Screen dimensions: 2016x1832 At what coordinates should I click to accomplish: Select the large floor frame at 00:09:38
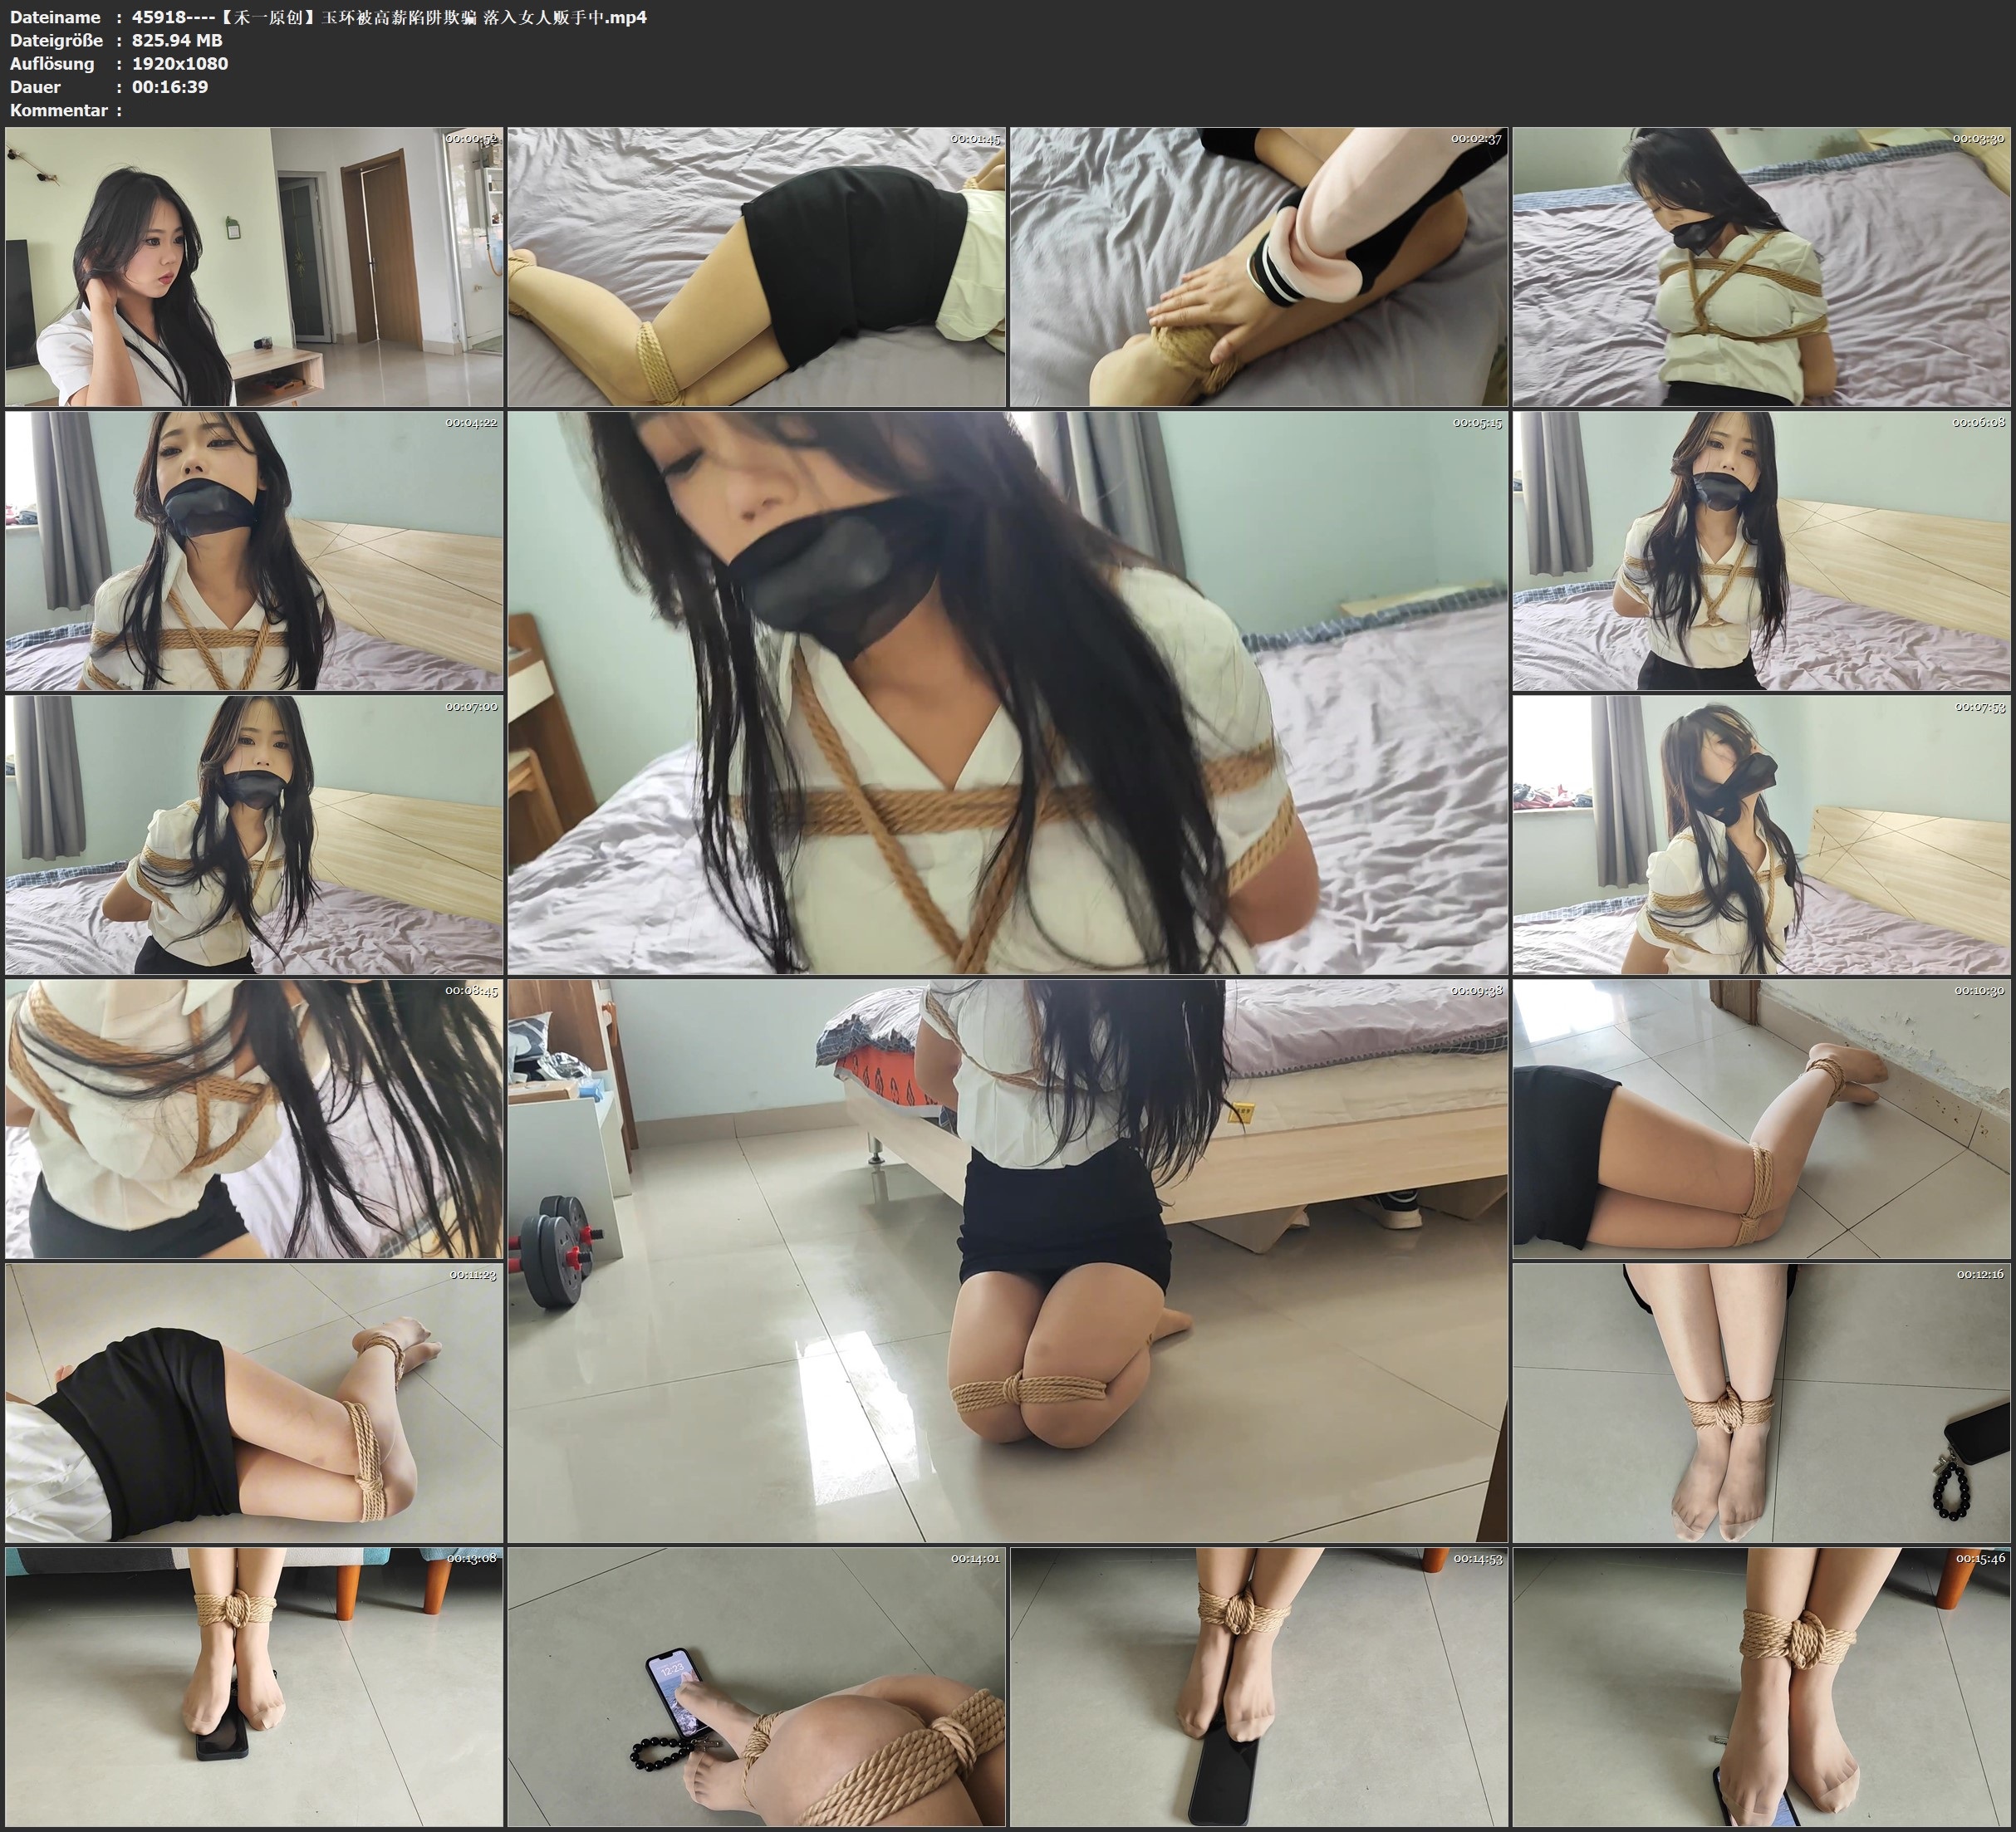(x=1007, y=1261)
